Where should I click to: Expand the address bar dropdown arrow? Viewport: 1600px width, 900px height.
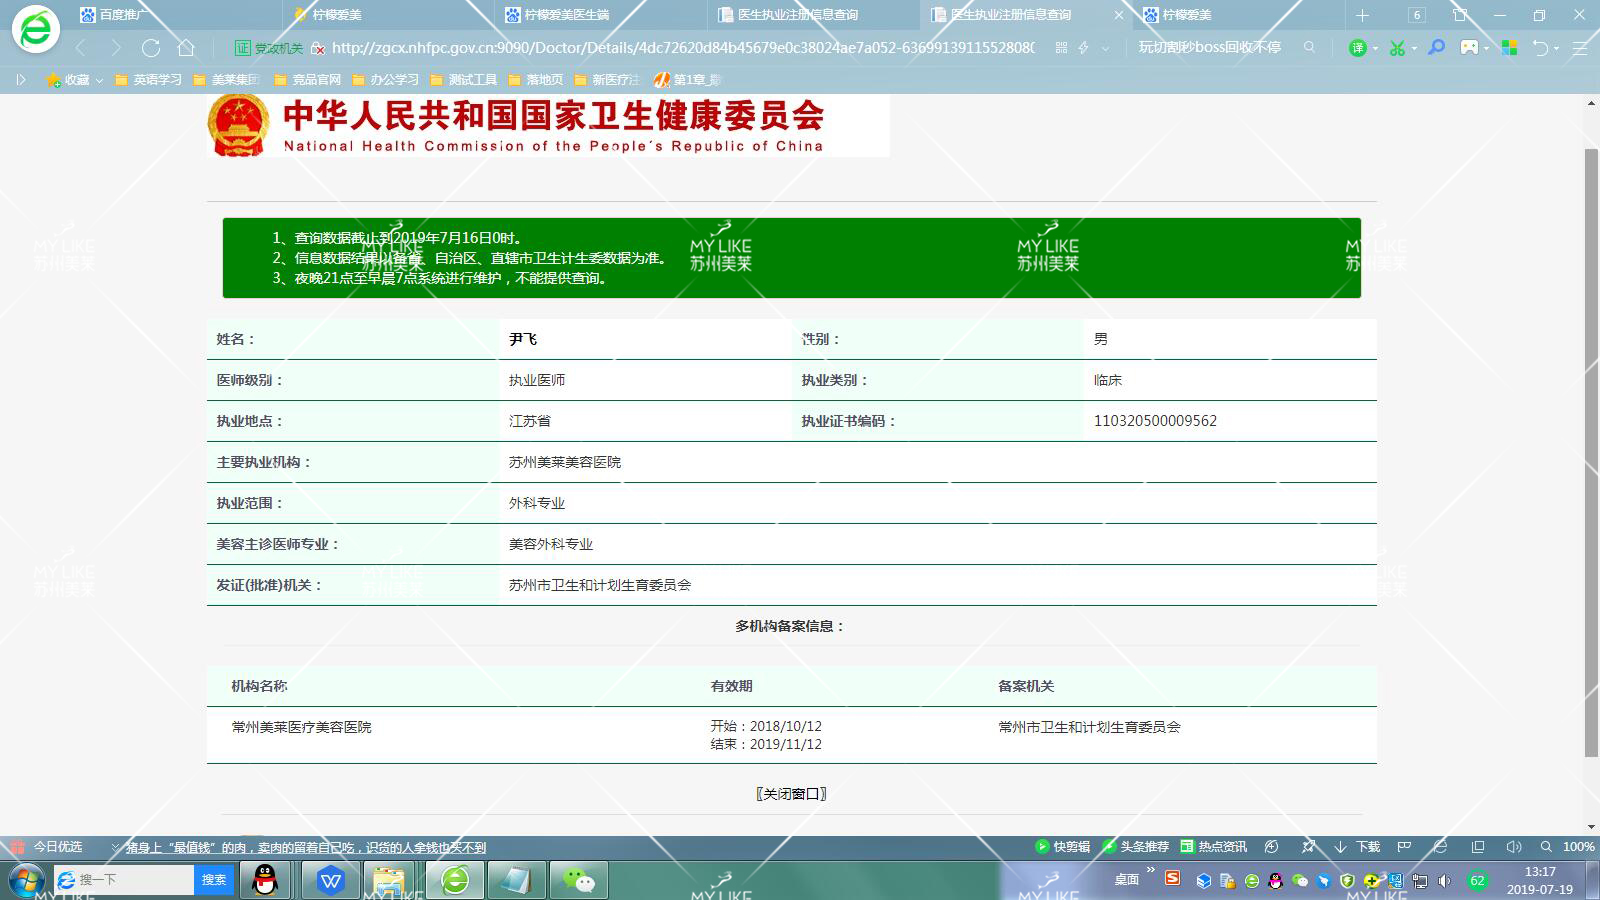(1105, 48)
